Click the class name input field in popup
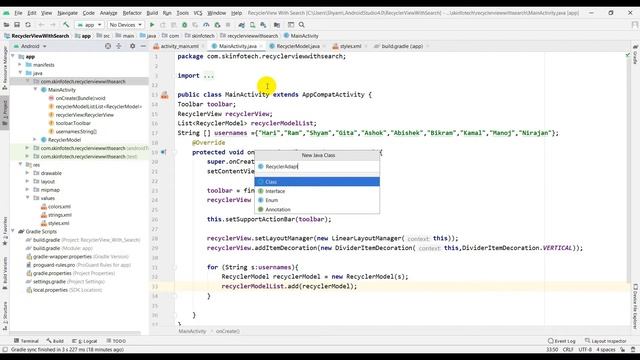The height and width of the screenshot is (360, 640). [x=317, y=167]
